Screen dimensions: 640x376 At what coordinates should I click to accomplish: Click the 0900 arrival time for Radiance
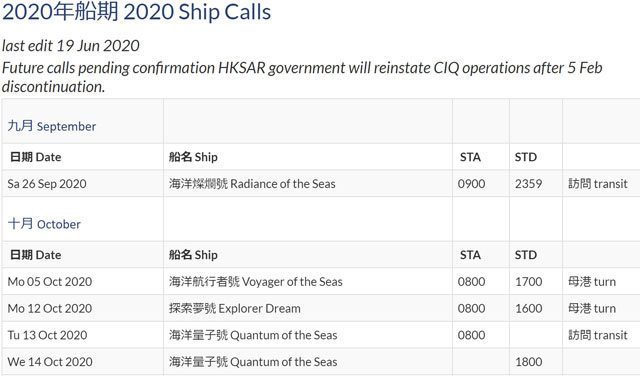(x=471, y=184)
